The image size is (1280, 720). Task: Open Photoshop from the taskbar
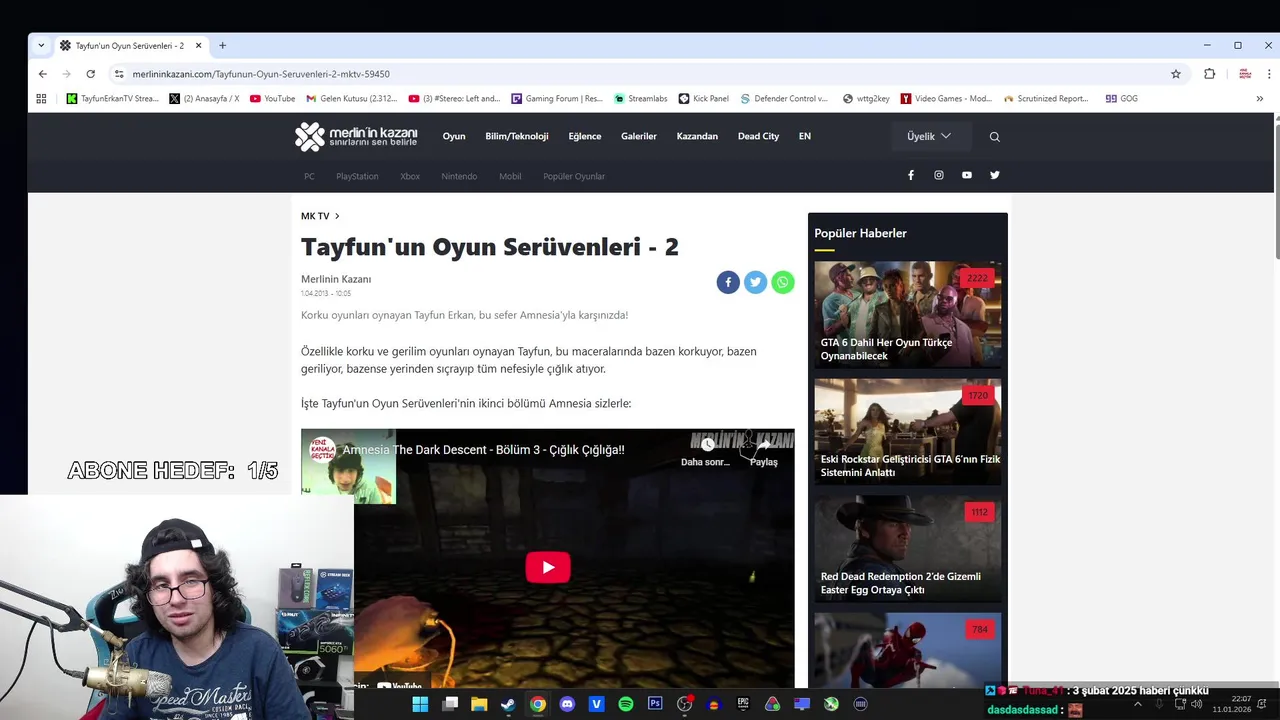(x=655, y=704)
